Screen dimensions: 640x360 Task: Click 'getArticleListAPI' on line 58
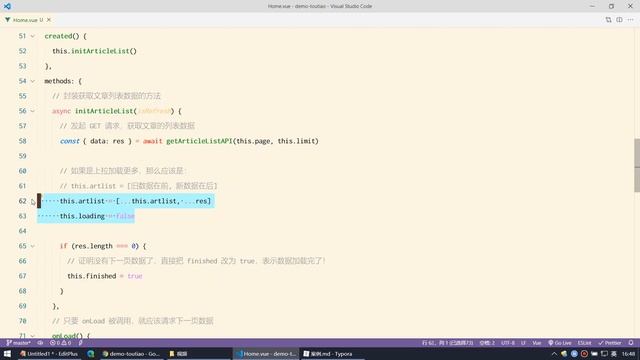(x=199, y=141)
